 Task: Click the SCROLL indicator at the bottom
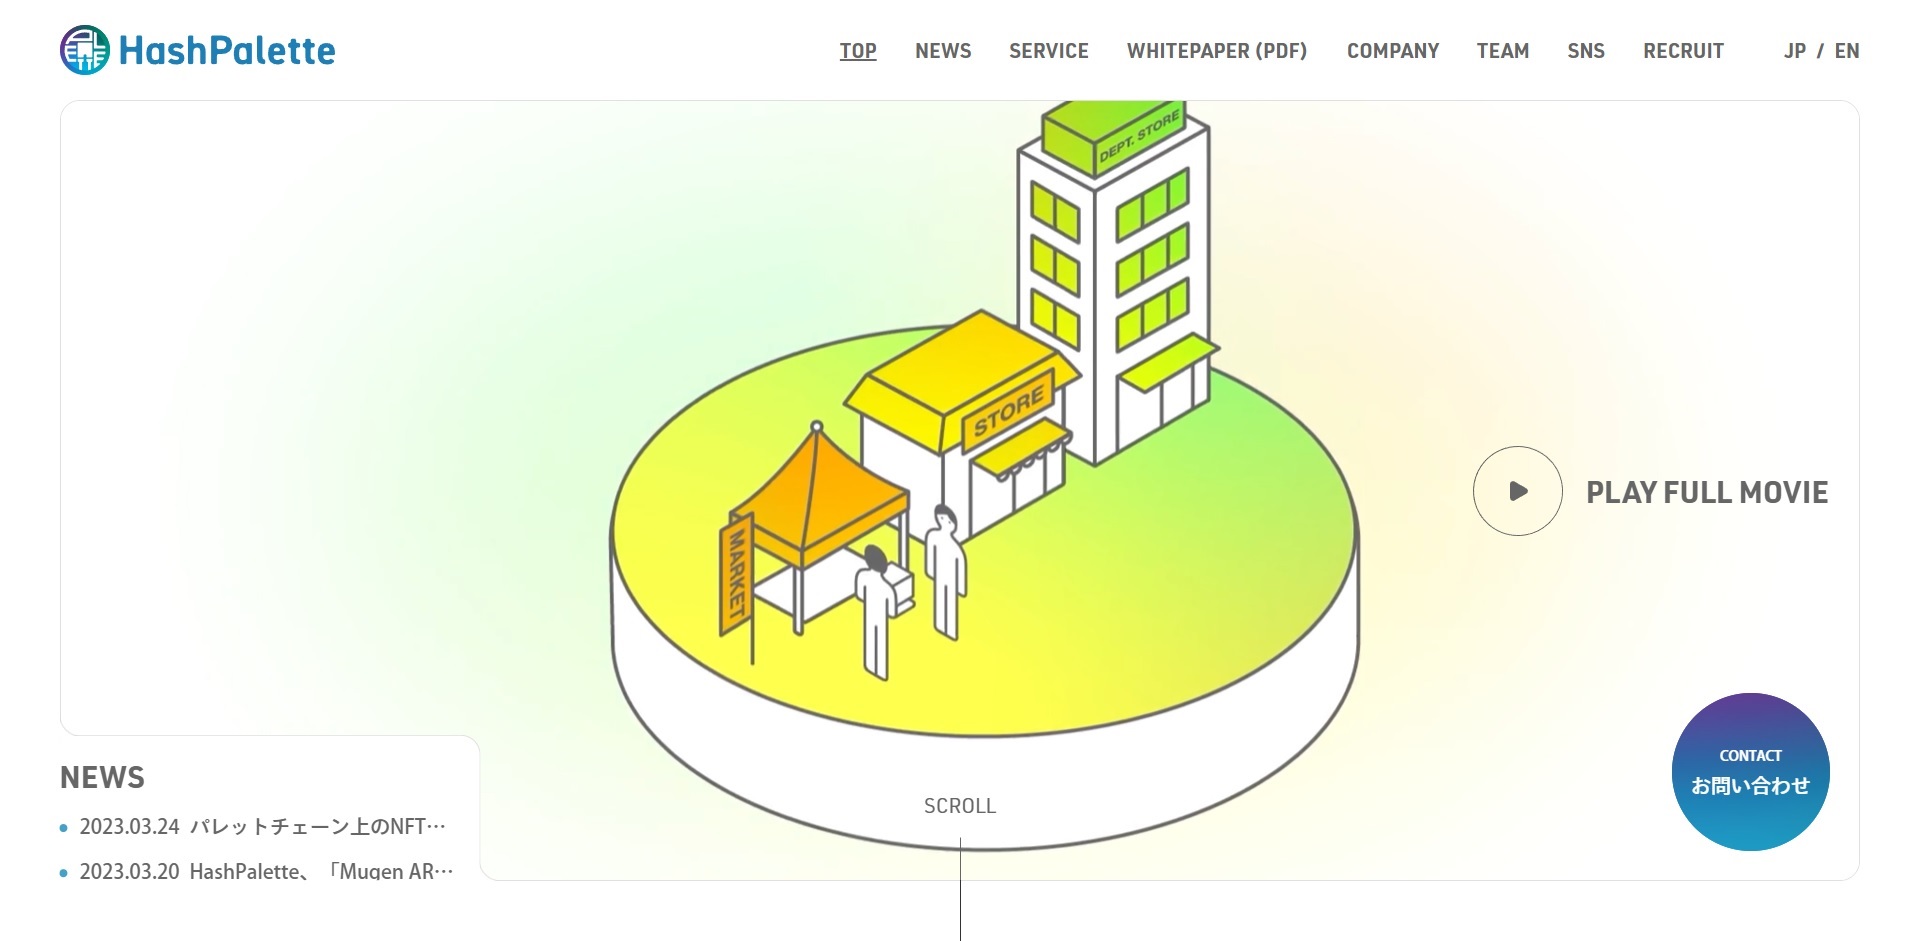959,806
